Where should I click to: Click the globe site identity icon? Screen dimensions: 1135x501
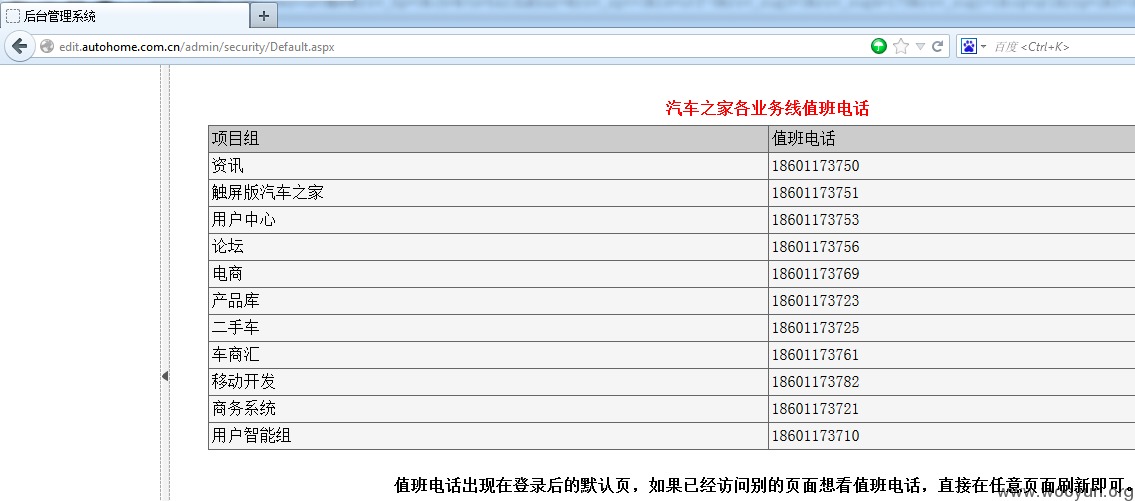tap(47, 47)
